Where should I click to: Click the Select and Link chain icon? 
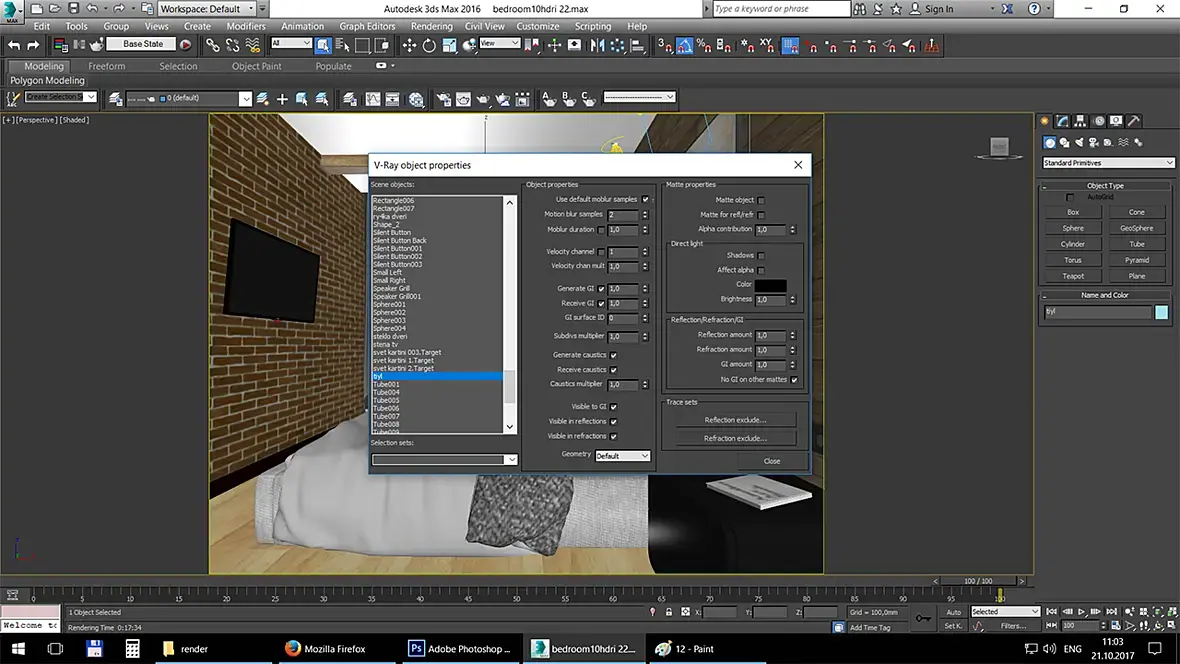coord(213,45)
